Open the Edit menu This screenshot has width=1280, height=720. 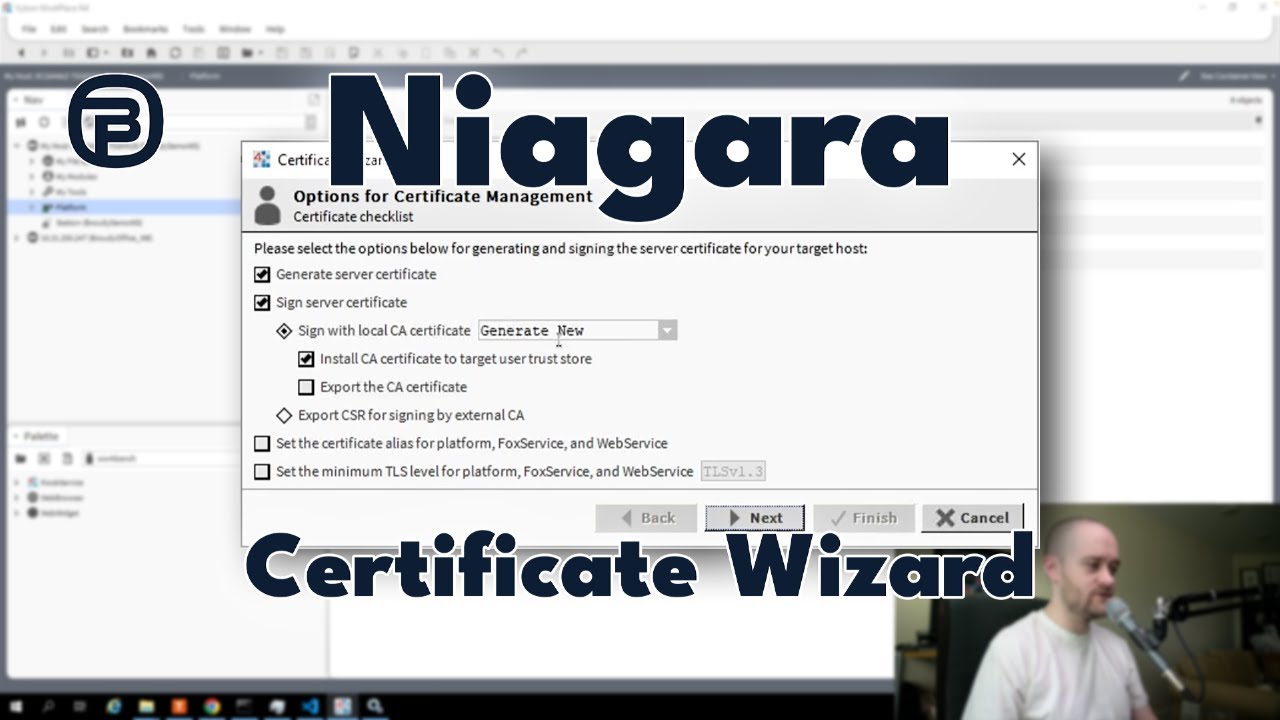pos(58,29)
